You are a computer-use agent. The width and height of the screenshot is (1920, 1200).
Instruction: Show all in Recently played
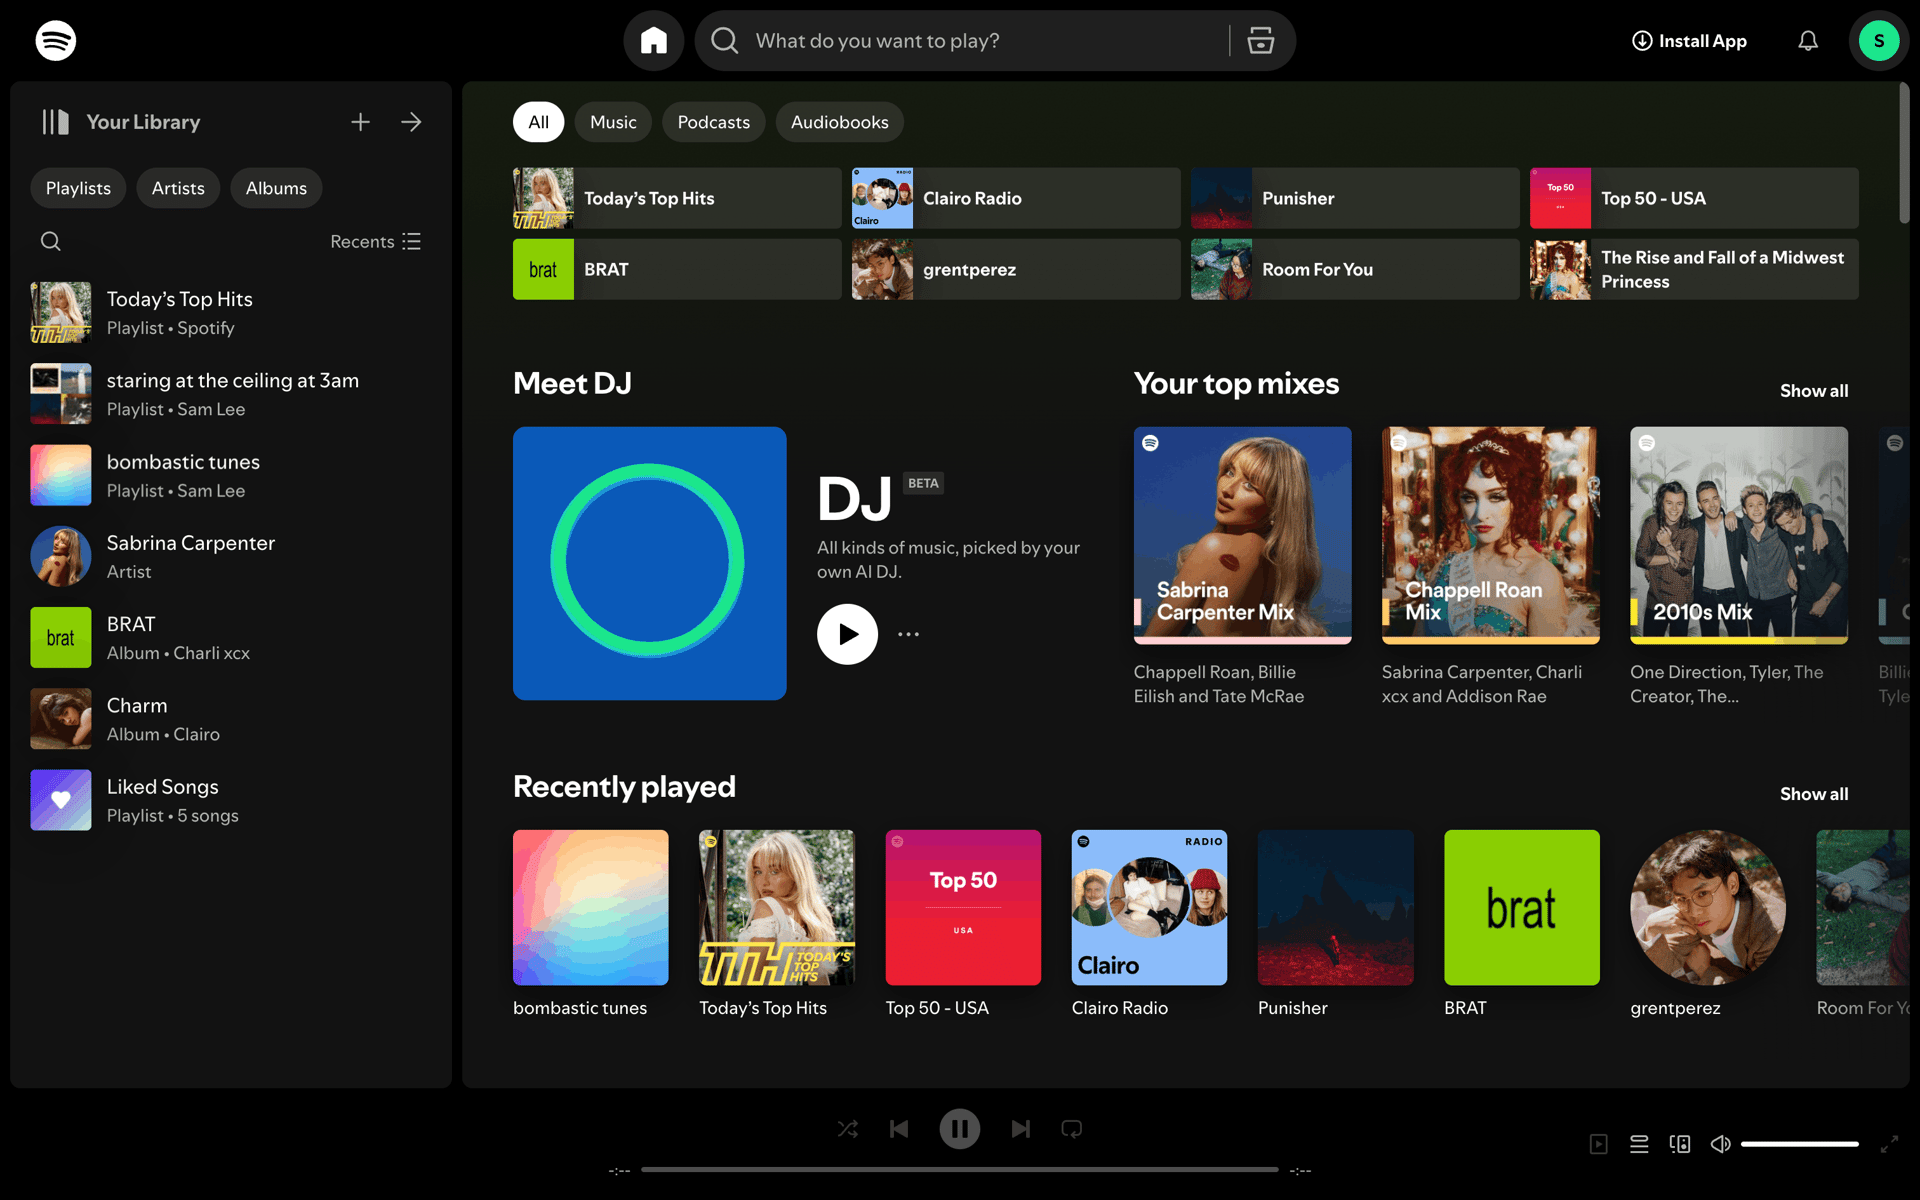[x=1813, y=794]
